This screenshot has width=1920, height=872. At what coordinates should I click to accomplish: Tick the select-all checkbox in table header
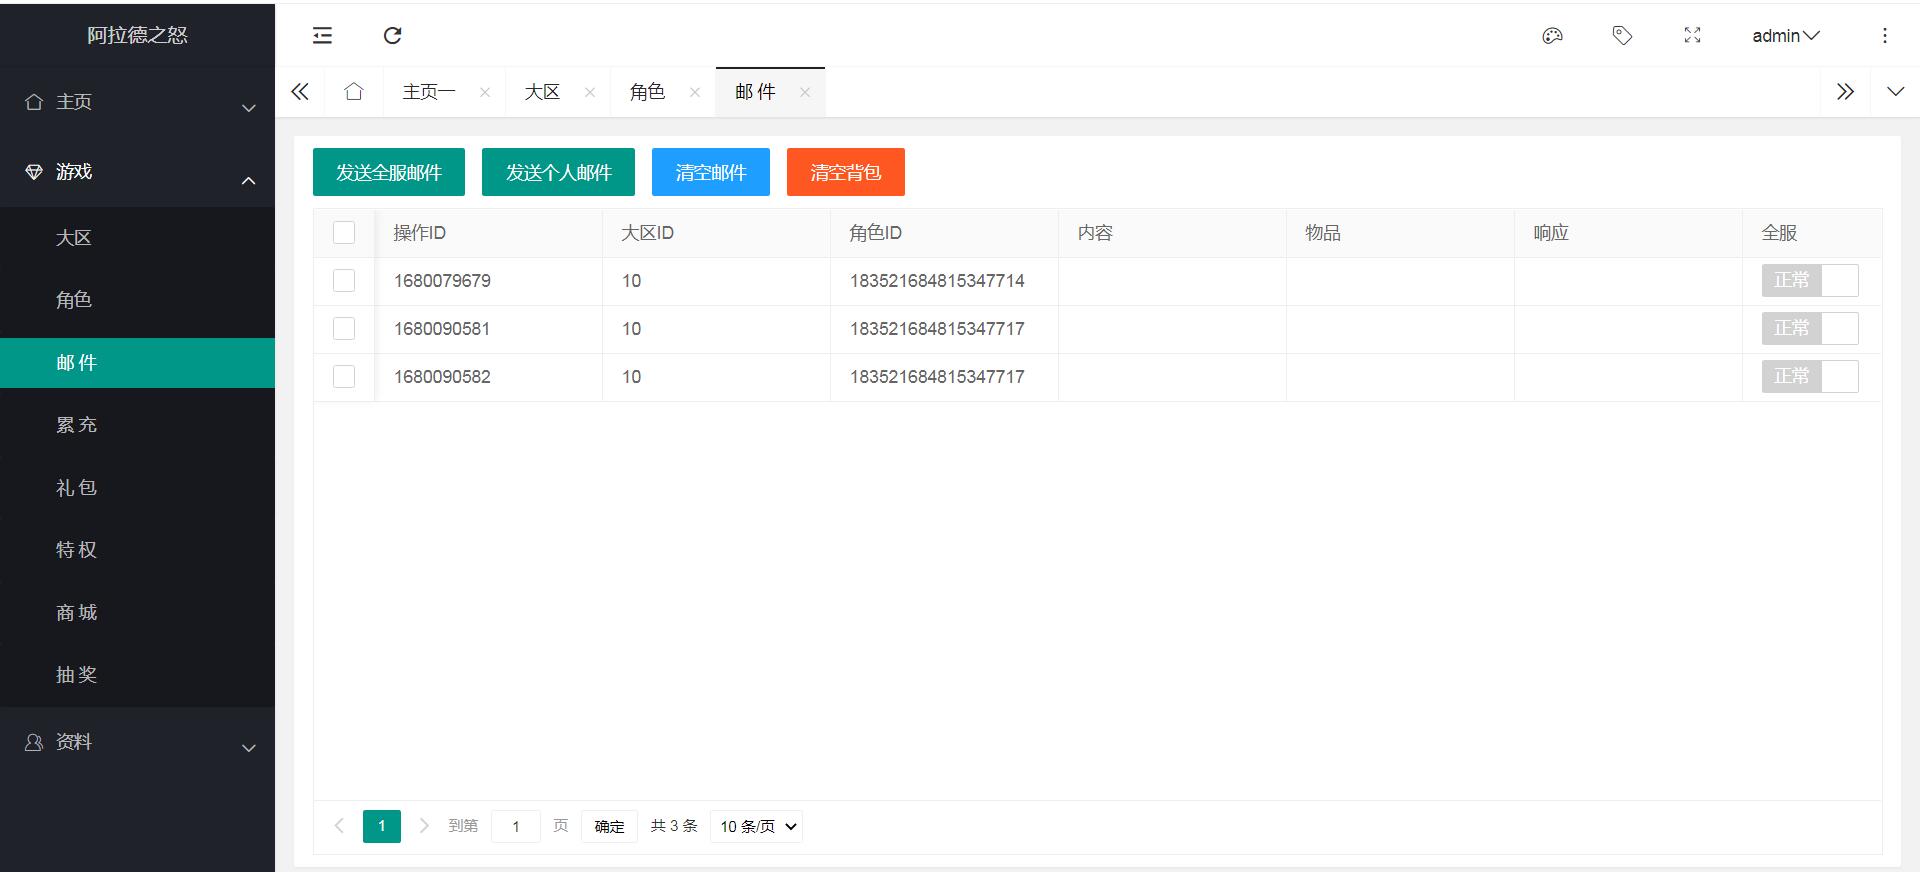344,233
